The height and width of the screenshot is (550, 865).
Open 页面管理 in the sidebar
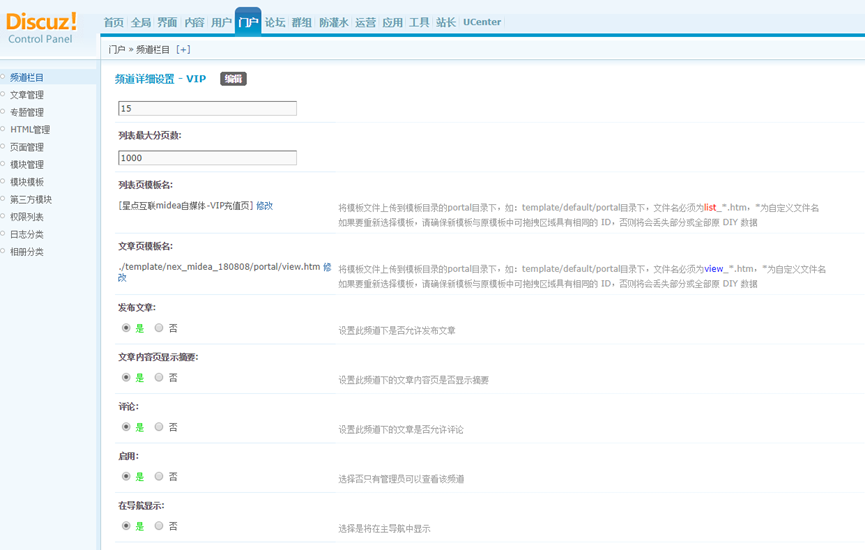tap(26, 147)
